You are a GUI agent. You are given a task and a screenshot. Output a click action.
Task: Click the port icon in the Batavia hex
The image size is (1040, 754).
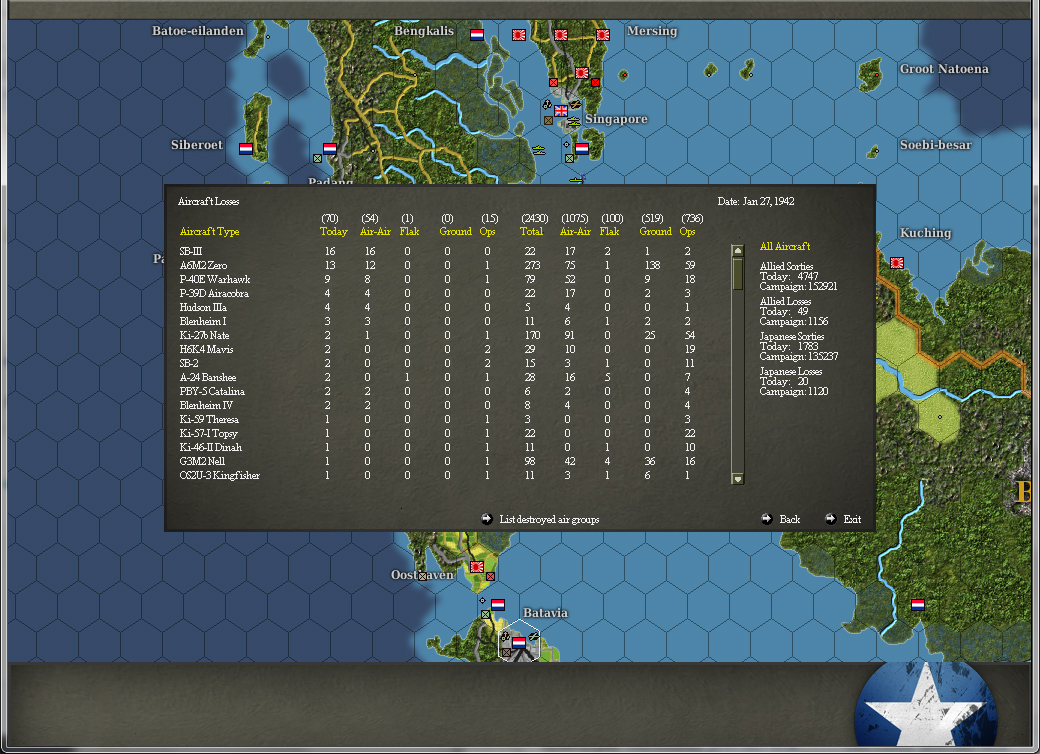505,637
